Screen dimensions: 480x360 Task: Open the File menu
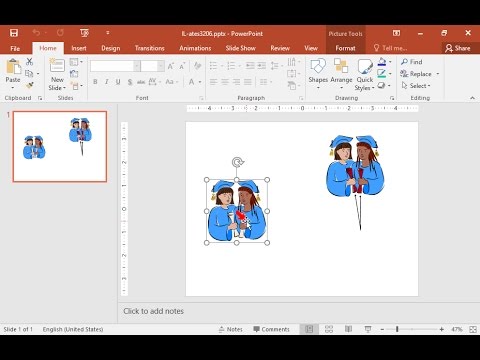[x=15, y=48]
